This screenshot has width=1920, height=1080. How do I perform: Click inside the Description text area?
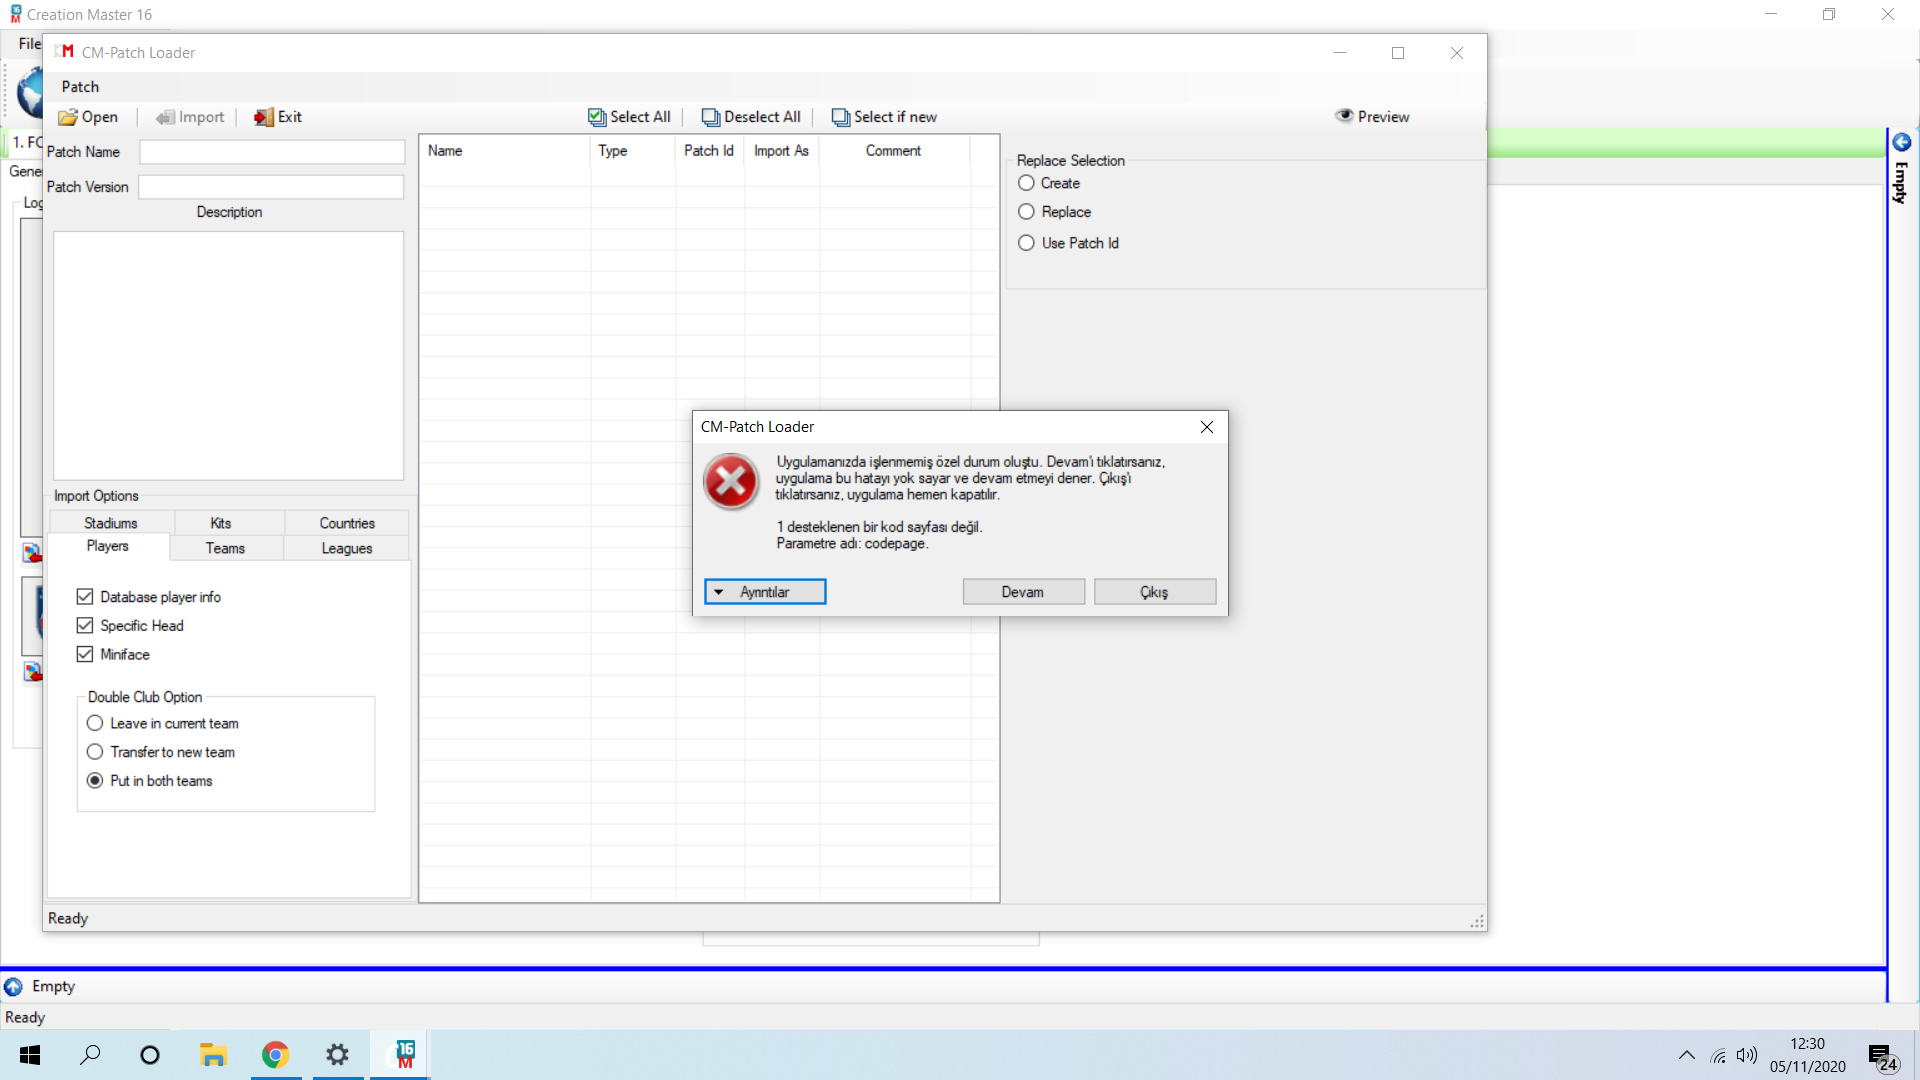tap(228, 356)
